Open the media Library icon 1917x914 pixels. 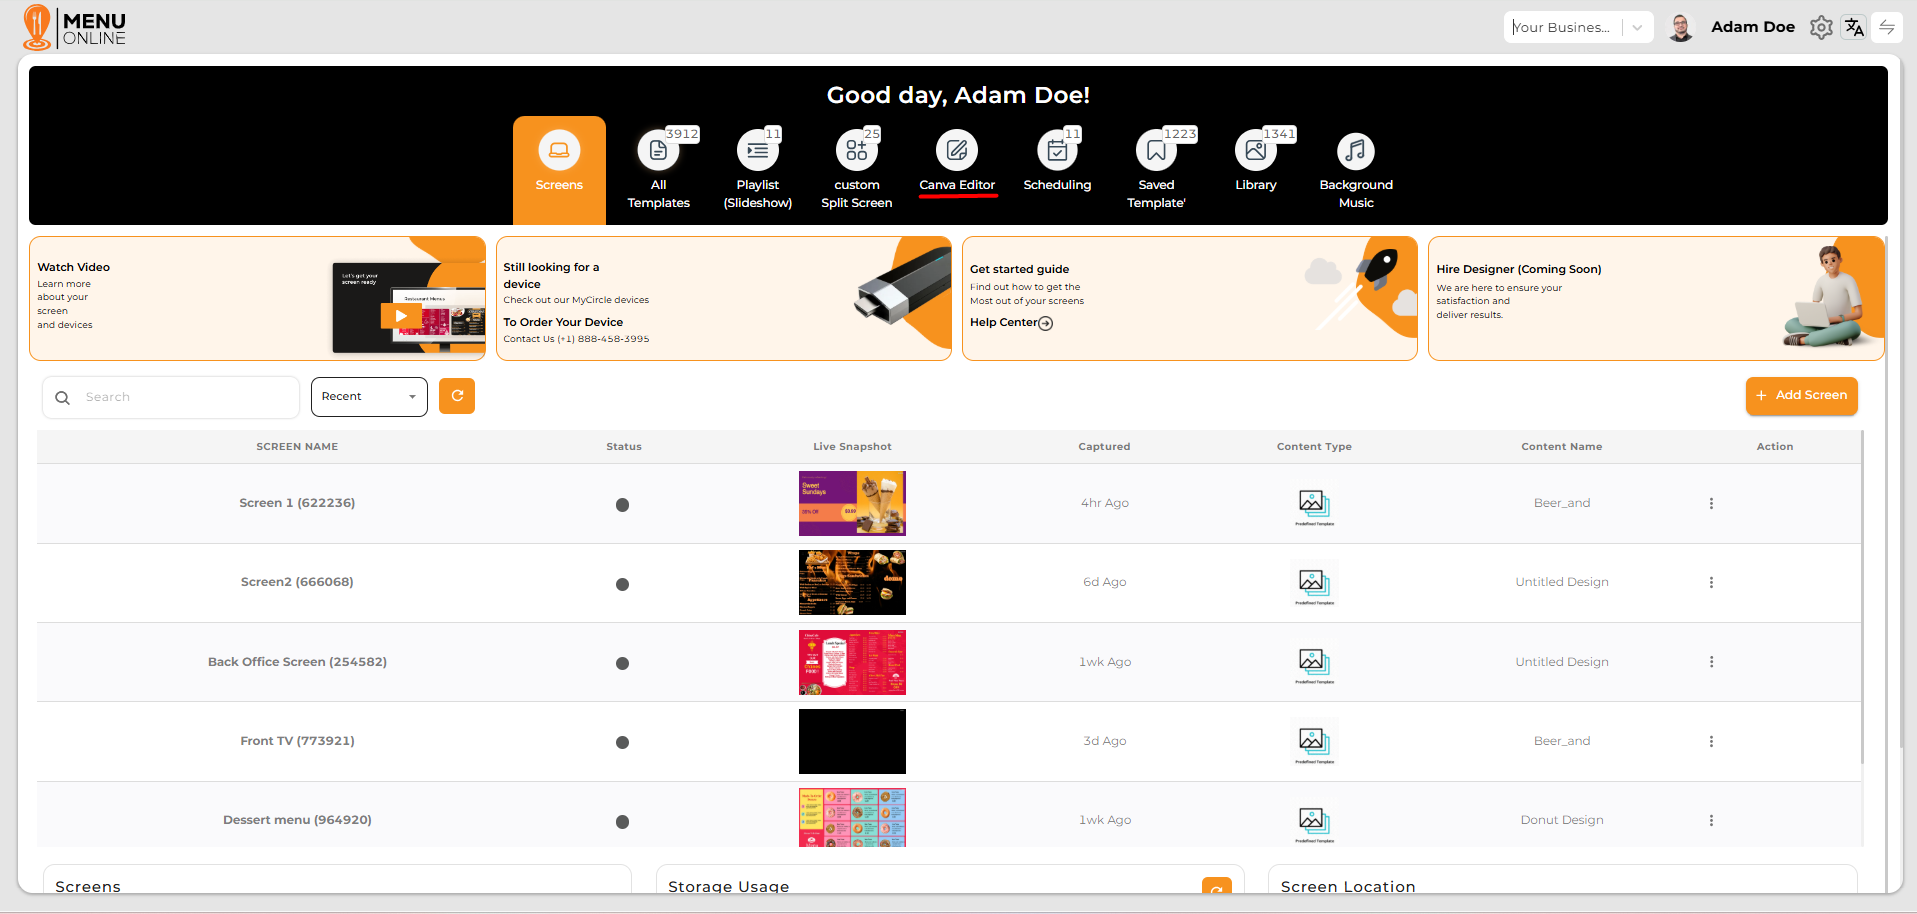1255,152
